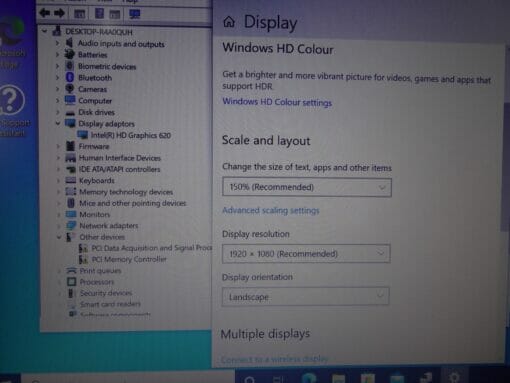This screenshot has height=383, width=510.
Task: Open Advanced scaling settings link
Action: (x=271, y=210)
